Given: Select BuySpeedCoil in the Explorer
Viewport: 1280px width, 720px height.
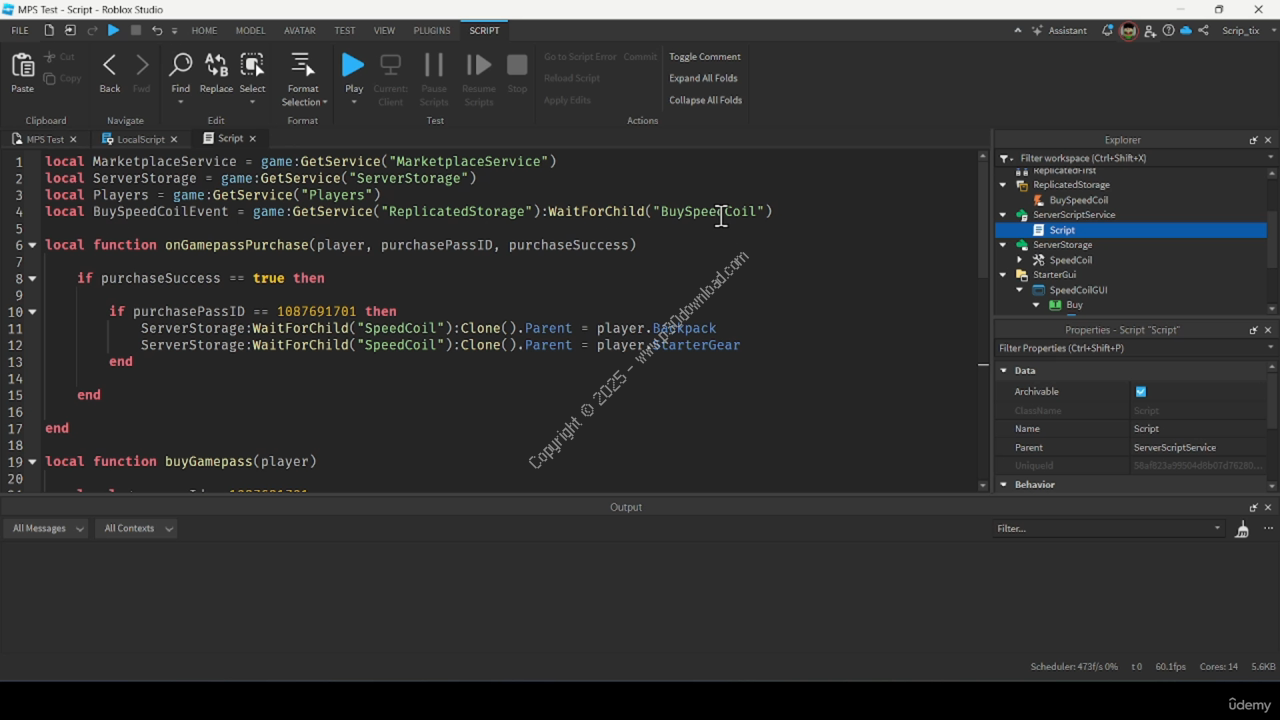Looking at the screenshot, I should click(x=1078, y=200).
